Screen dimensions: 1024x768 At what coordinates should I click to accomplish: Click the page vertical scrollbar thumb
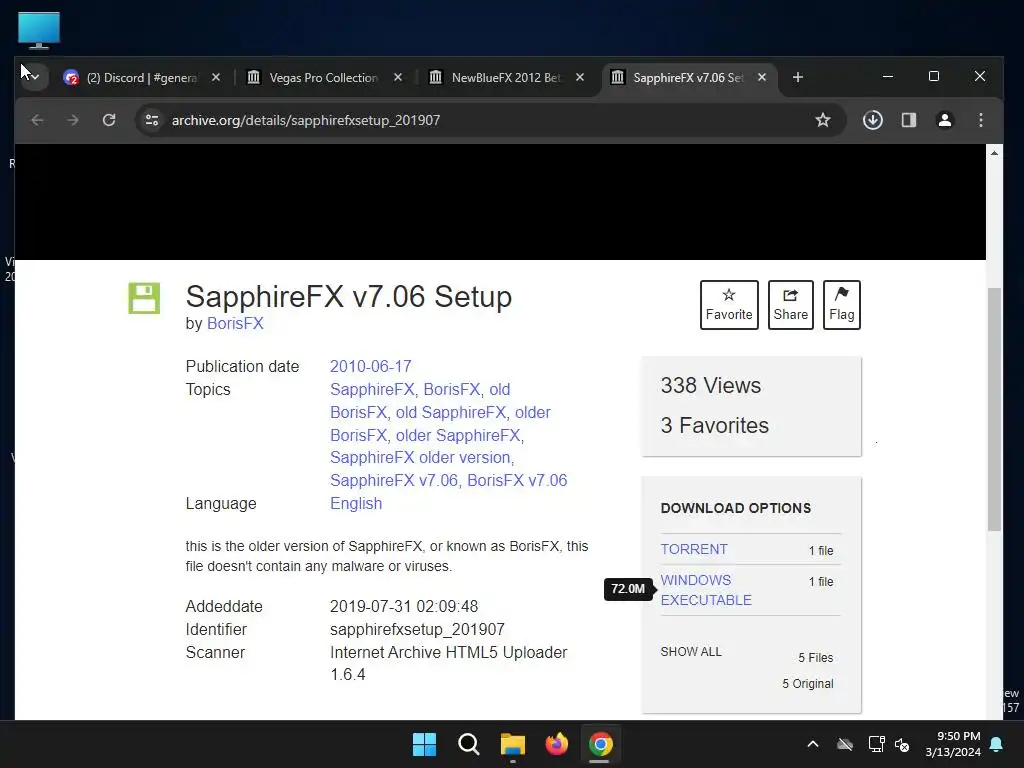click(994, 409)
